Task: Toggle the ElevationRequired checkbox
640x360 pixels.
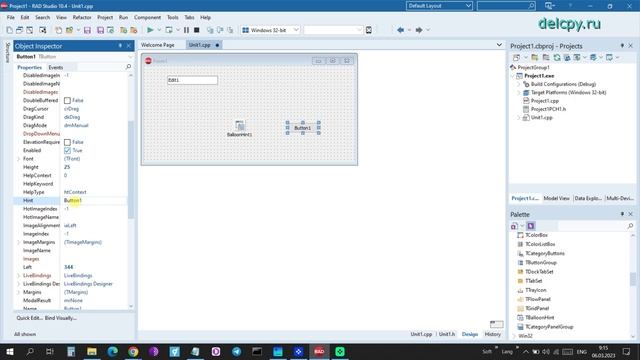Action: click(x=67, y=142)
